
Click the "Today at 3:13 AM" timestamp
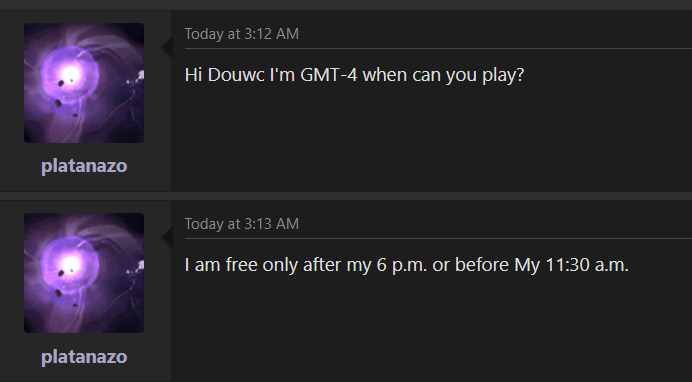(242, 224)
